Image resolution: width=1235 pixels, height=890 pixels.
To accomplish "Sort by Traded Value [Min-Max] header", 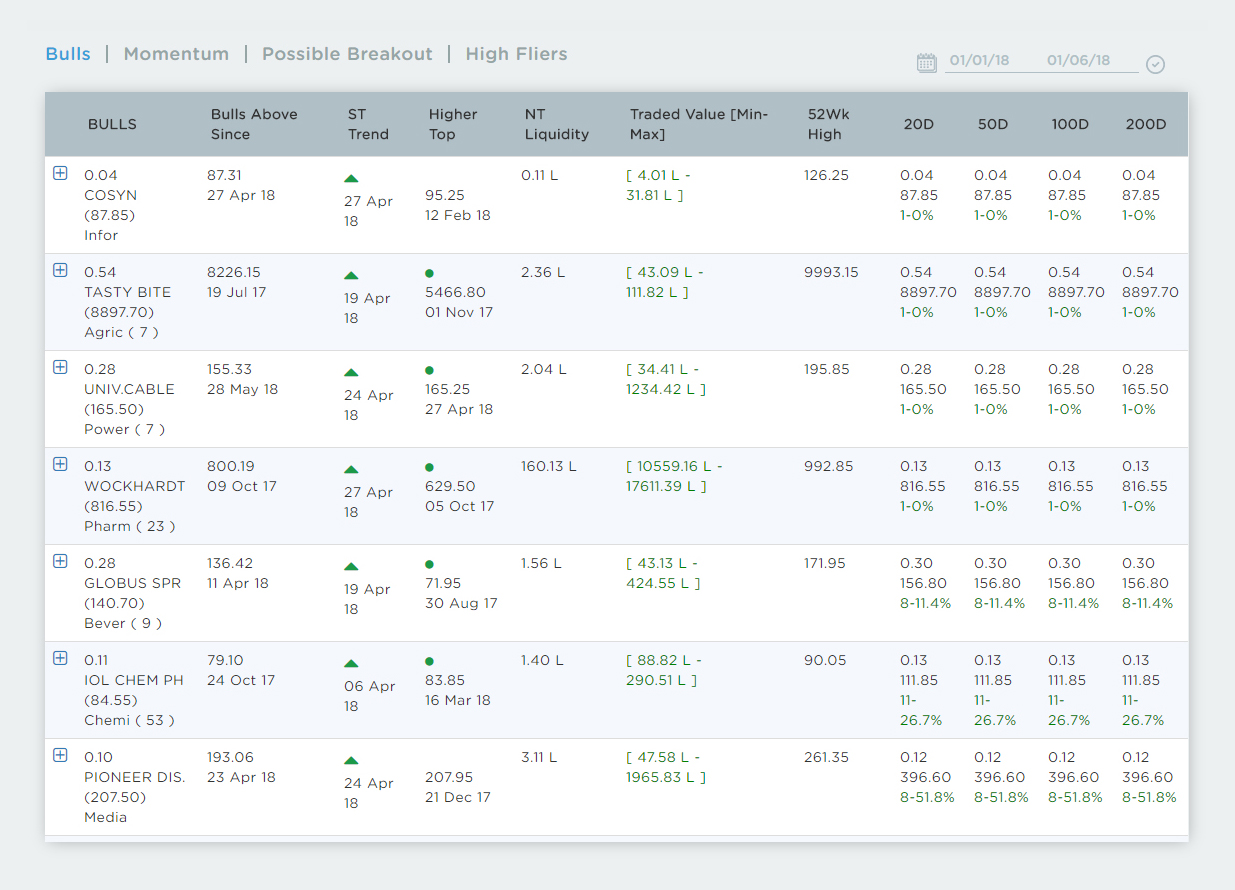I will click(699, 124).
